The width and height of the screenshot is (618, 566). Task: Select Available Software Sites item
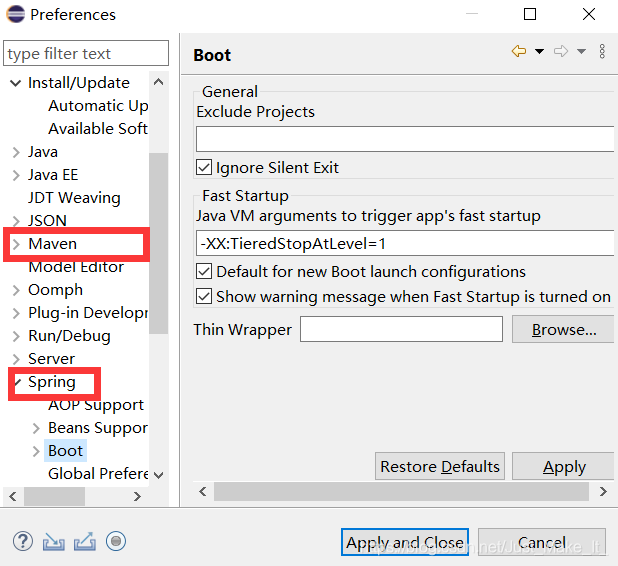click(x=98, y=128)
